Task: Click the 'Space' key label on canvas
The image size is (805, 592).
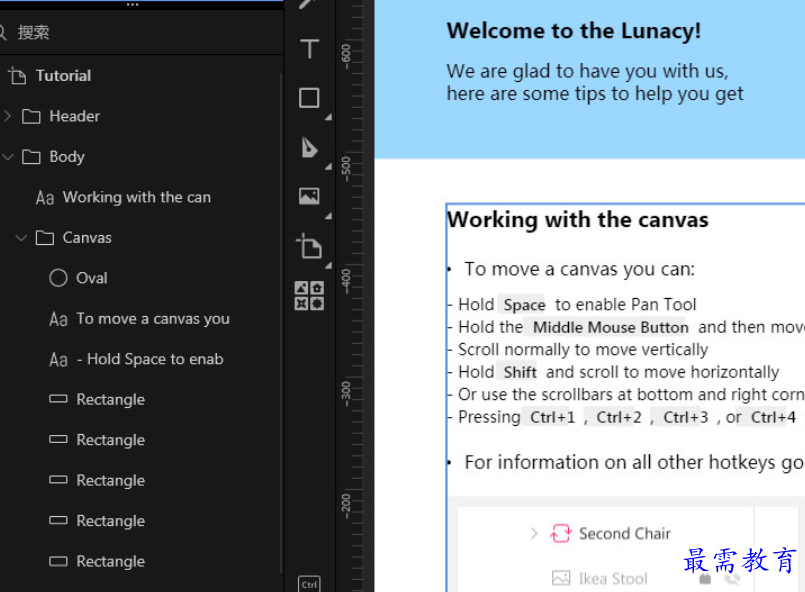Action: point(524,304)
